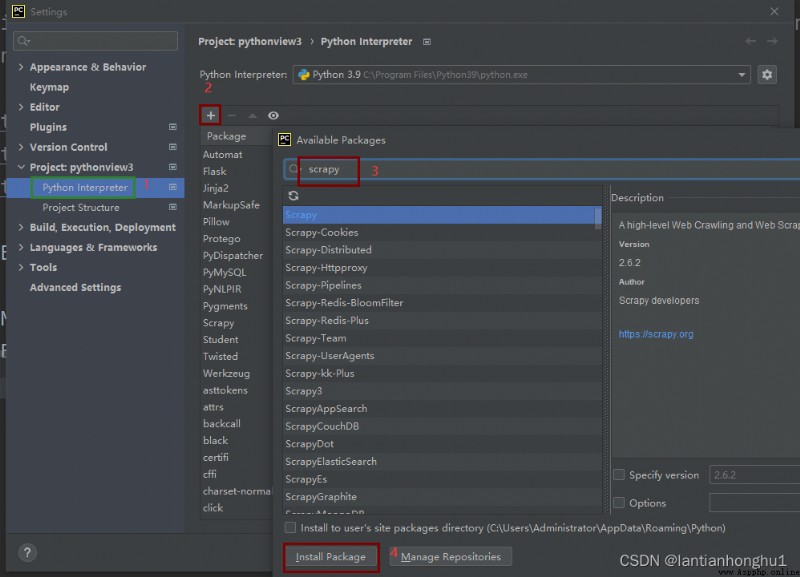Tick the Options checkbox
Screen dimensions: 800x577
[x=619, y=503]
